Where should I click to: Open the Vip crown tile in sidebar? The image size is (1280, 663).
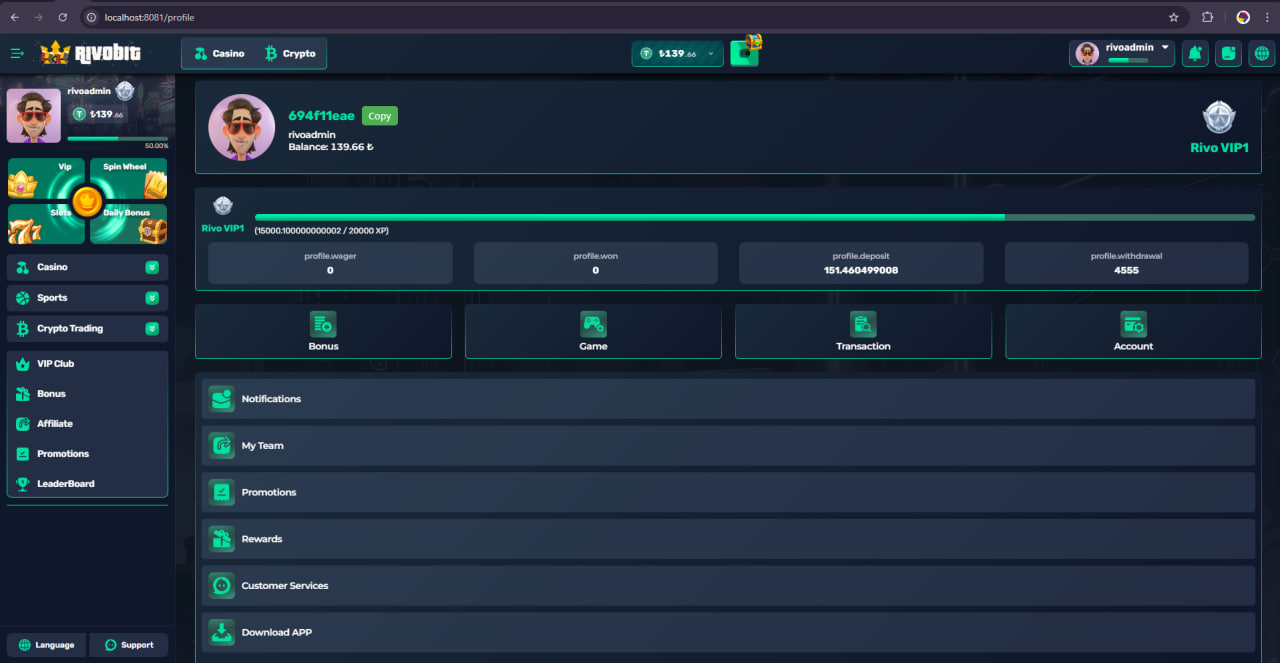click(x=46, y=179)
